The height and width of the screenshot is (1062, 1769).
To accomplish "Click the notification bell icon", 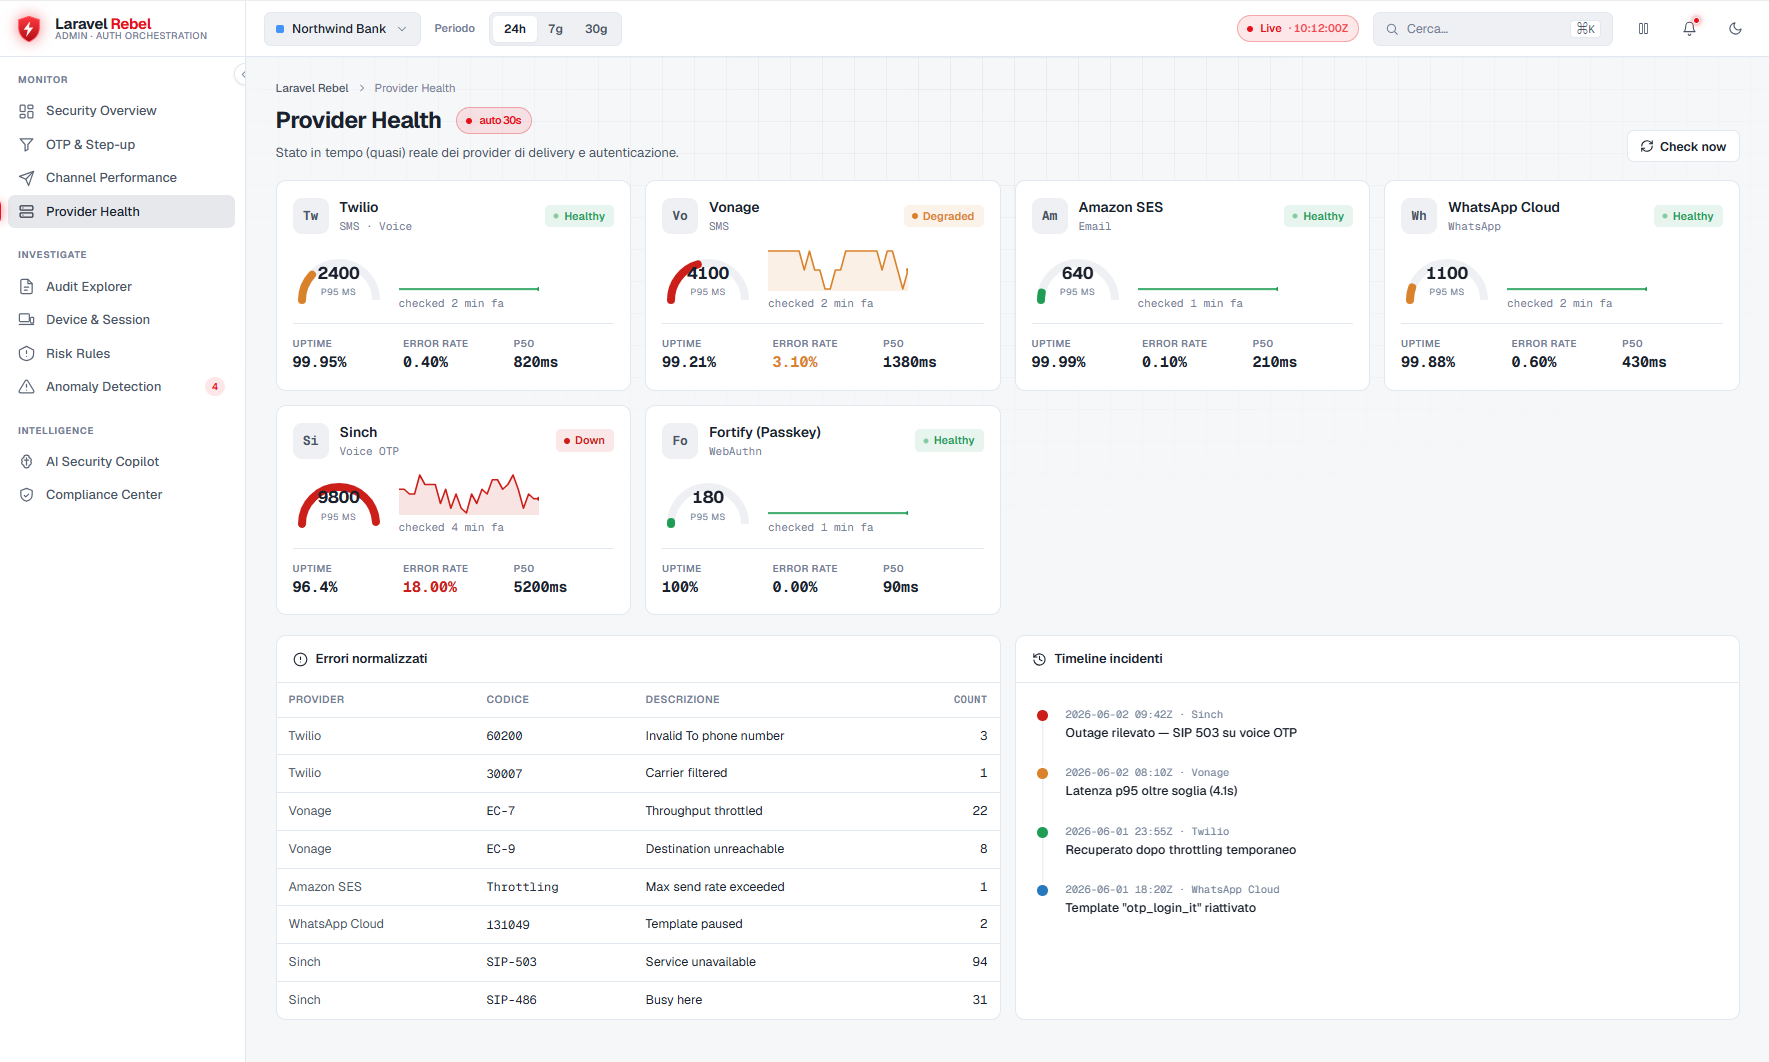I will 1690,29.
